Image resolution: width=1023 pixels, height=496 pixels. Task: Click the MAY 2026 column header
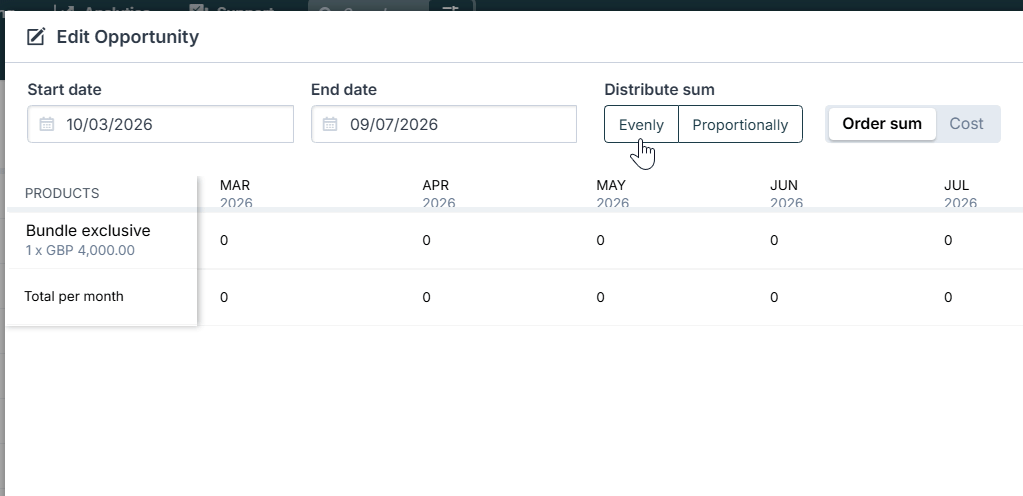tap(612, 193)
